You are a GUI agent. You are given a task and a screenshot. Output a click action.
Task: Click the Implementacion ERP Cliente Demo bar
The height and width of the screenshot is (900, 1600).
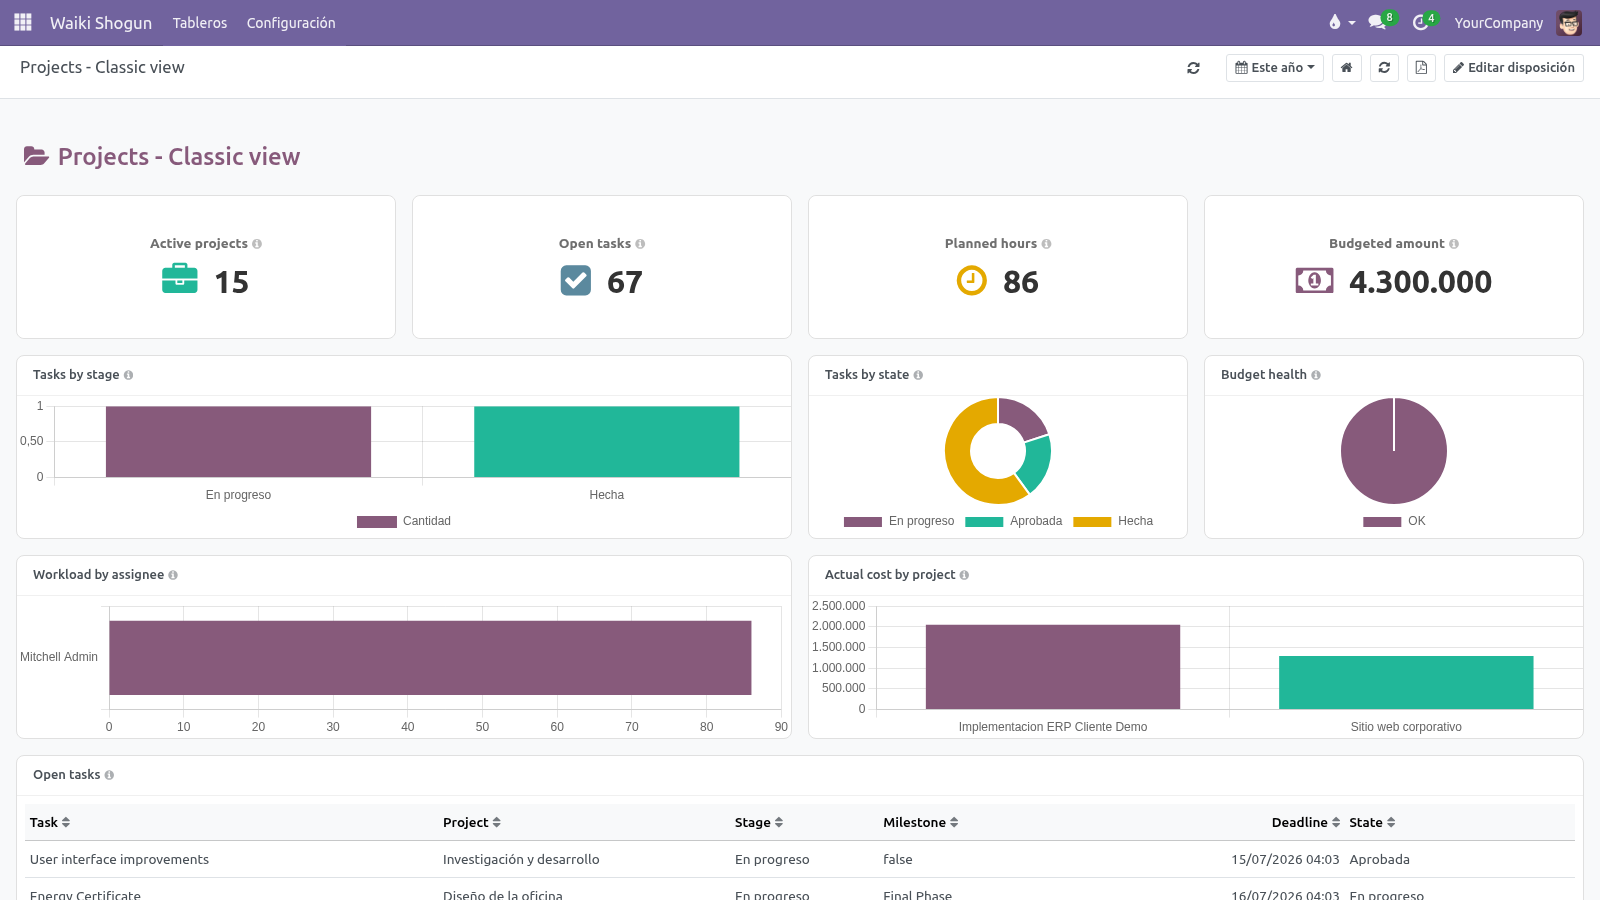click(1053, 667)
